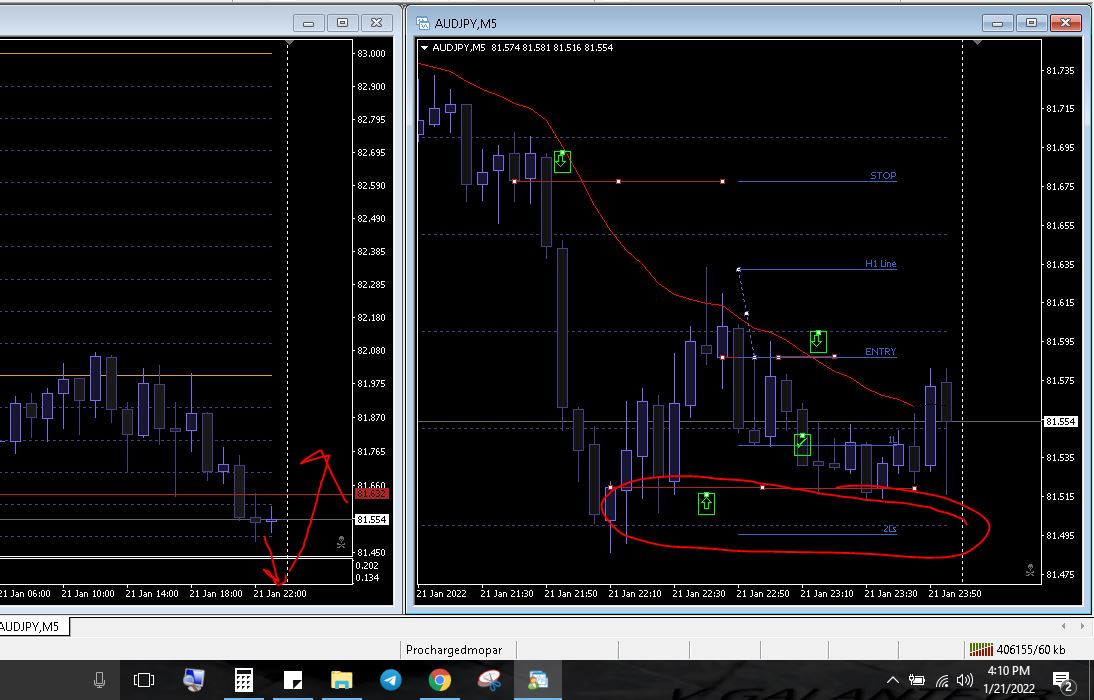The height and width of the screenshot is (700, 1094).
Task: Open File Explorer from the taskbar
Action: (341, 680)
